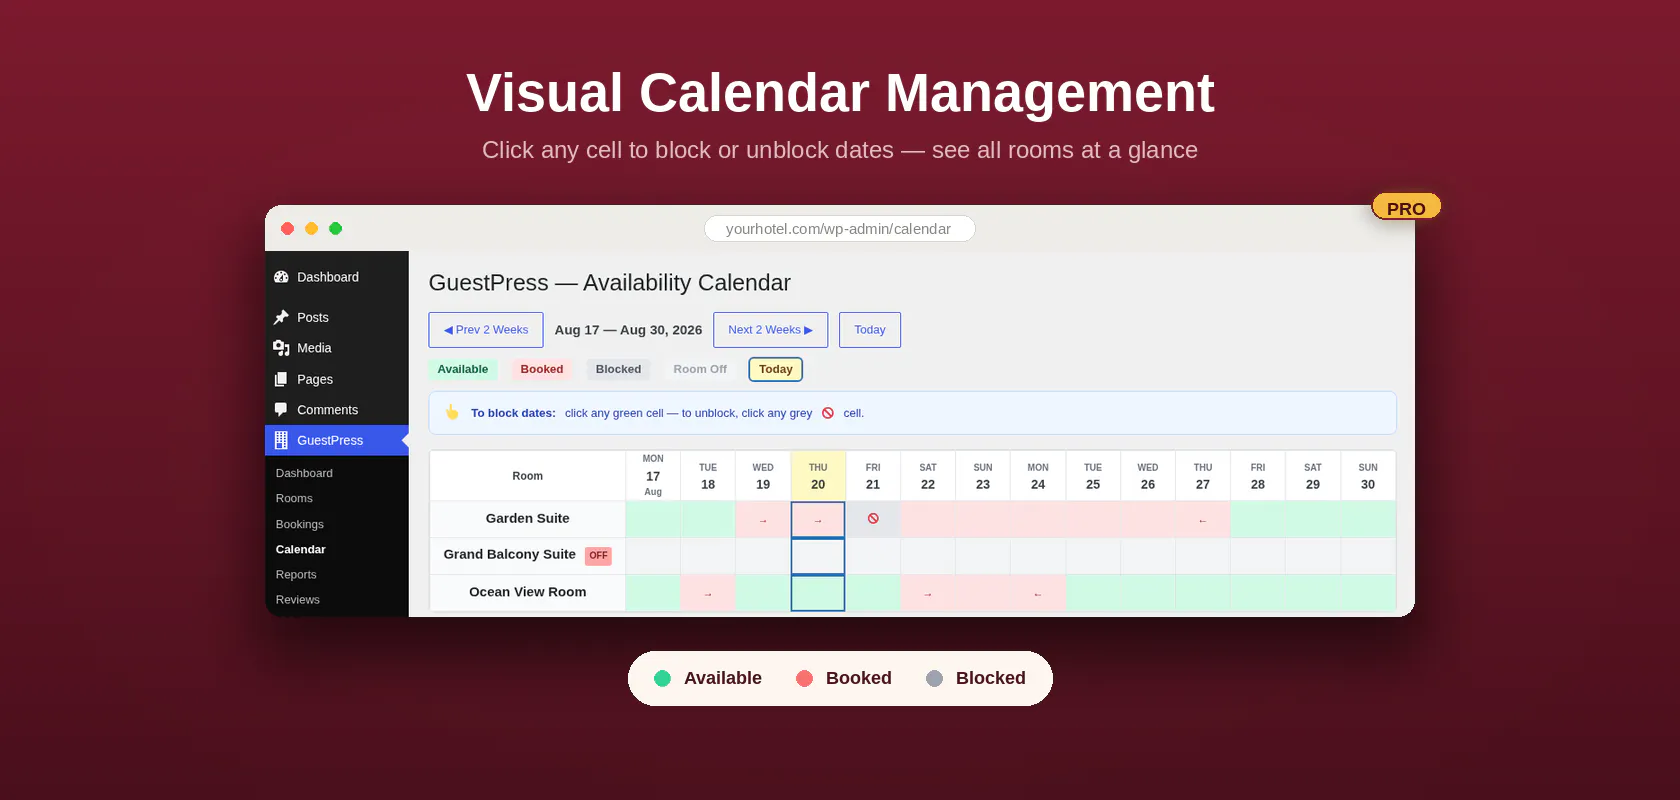
Task: Click the arrow in Garden Suite Thu 20 cell
Action: (x=818, y=520)
